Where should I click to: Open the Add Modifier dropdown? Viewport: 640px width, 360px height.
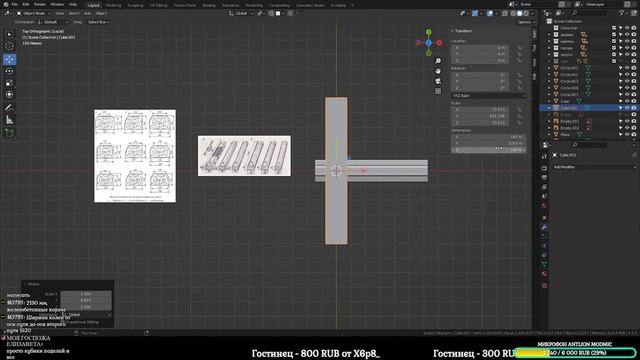[x=594, y=167]
